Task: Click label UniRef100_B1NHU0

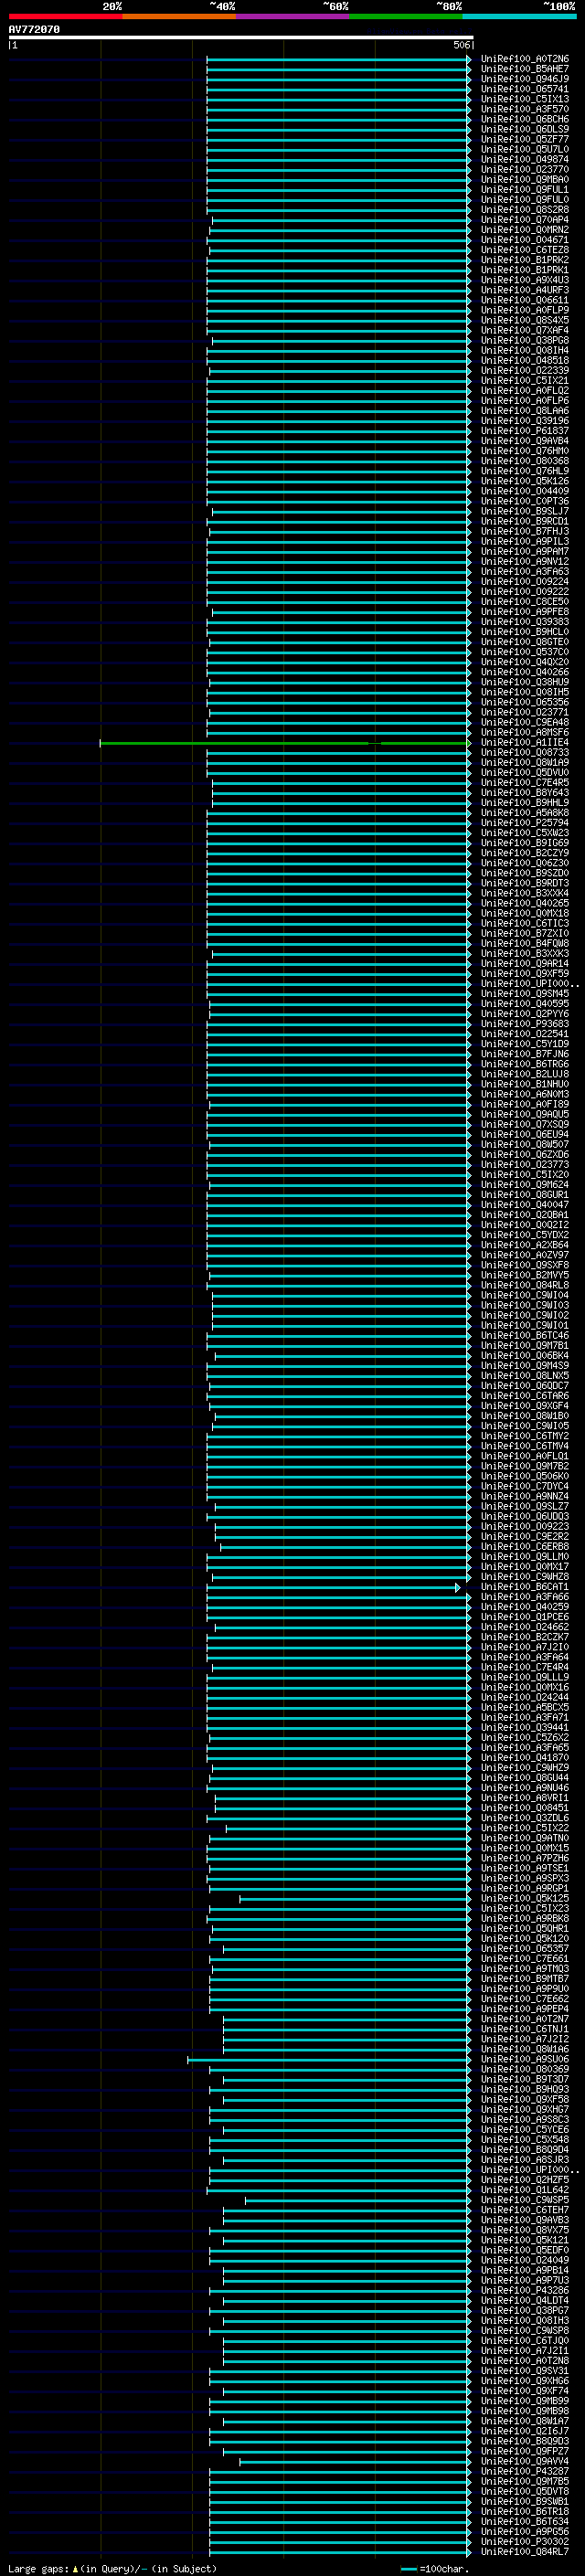Action: coord(525,1084)
